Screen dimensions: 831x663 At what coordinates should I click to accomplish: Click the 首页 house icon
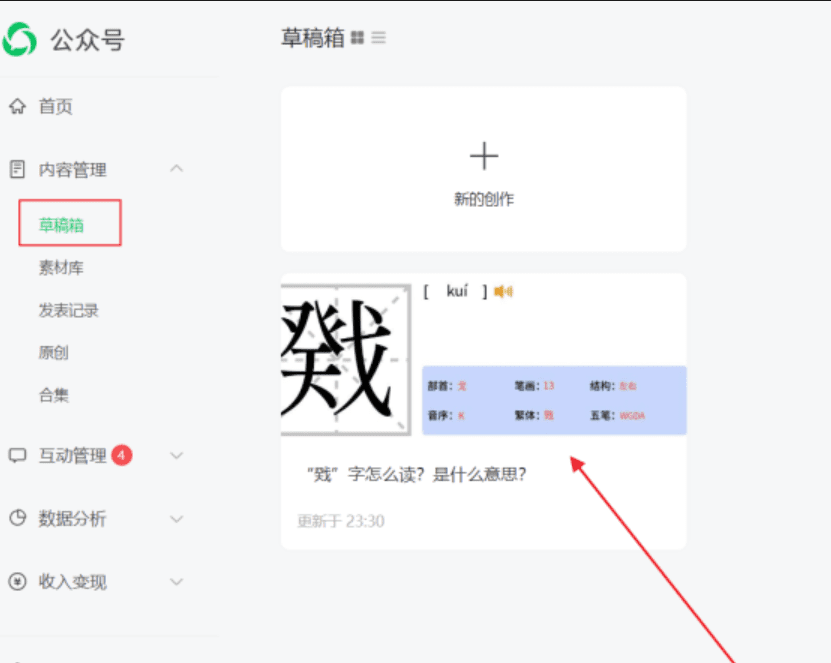[x=17, y=107]
